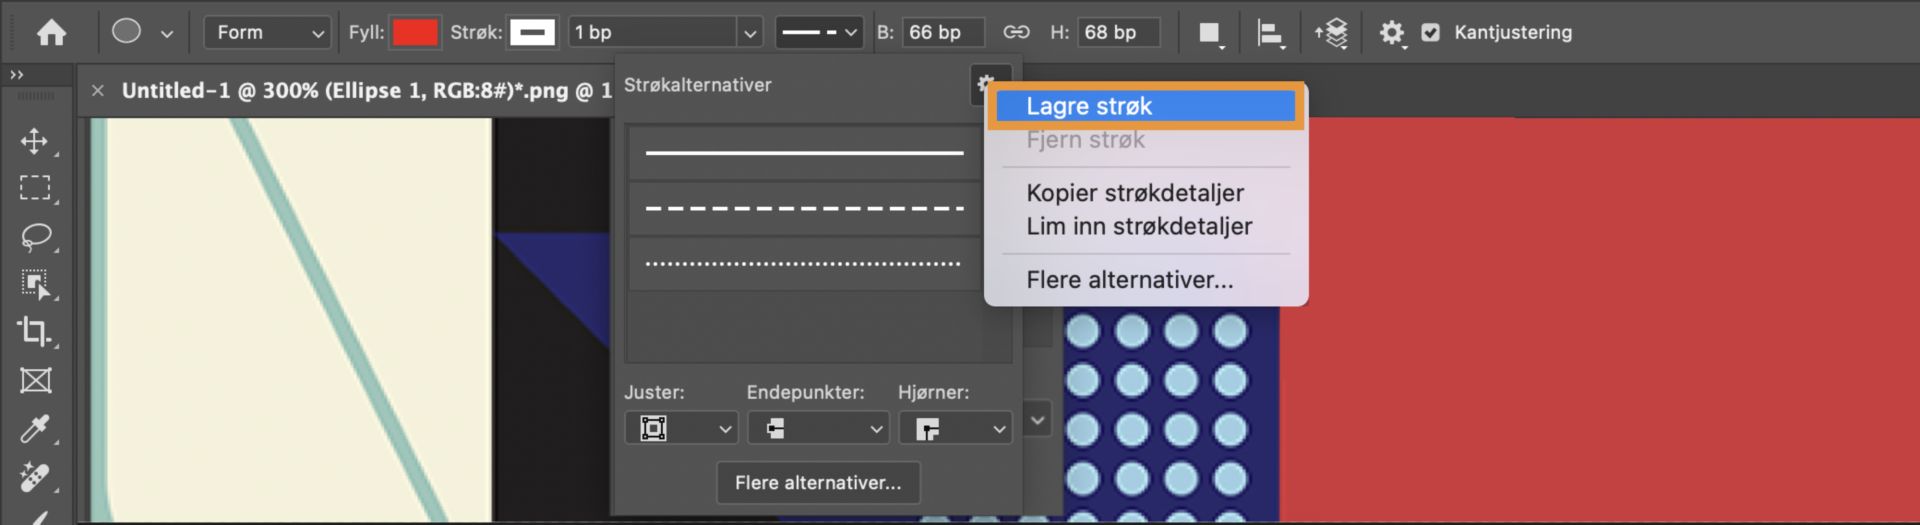
Task: Expand the stroke width dropdown arrow
Action: [x=750, y=33]
